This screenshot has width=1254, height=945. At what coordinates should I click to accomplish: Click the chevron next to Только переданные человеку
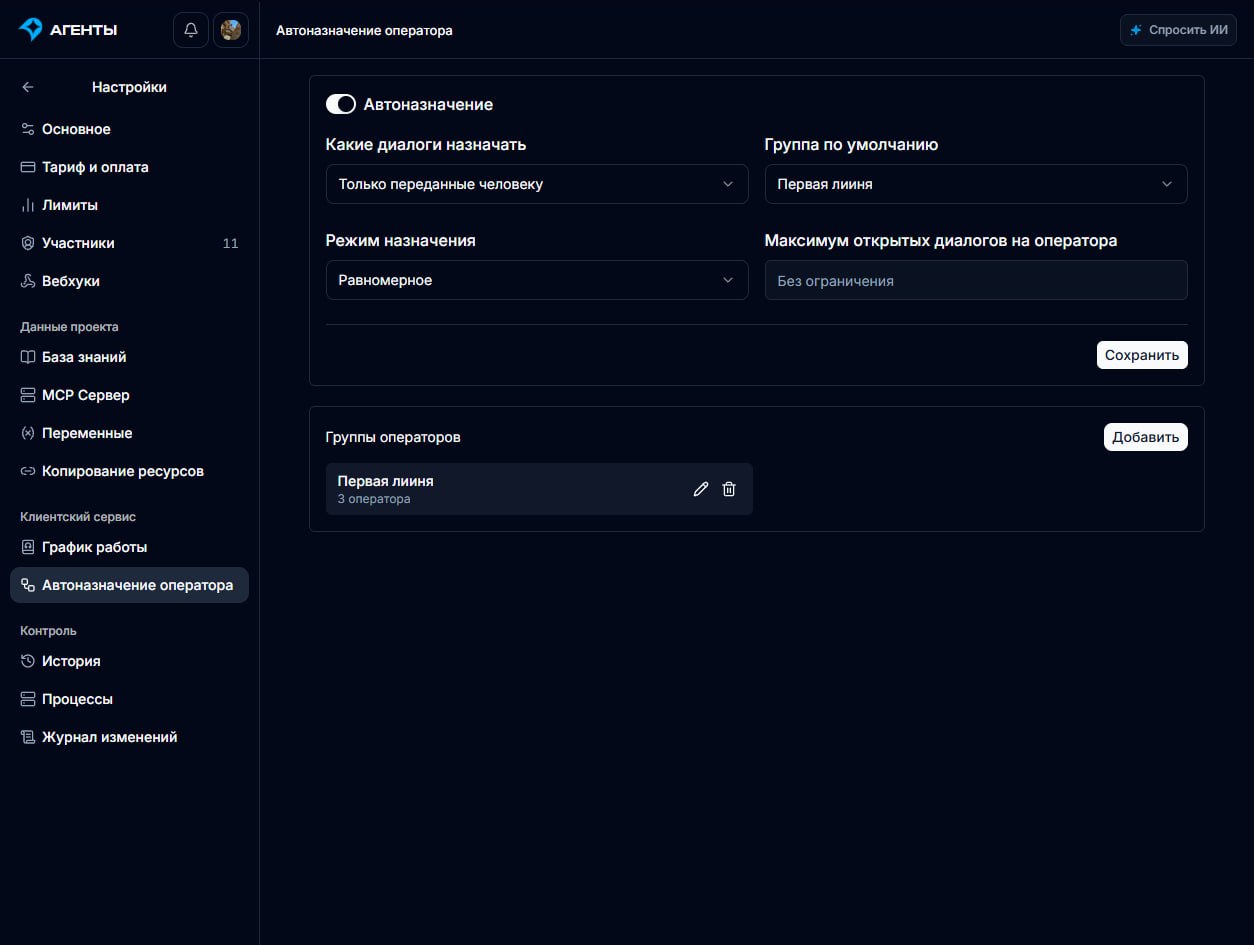[728, 184]
